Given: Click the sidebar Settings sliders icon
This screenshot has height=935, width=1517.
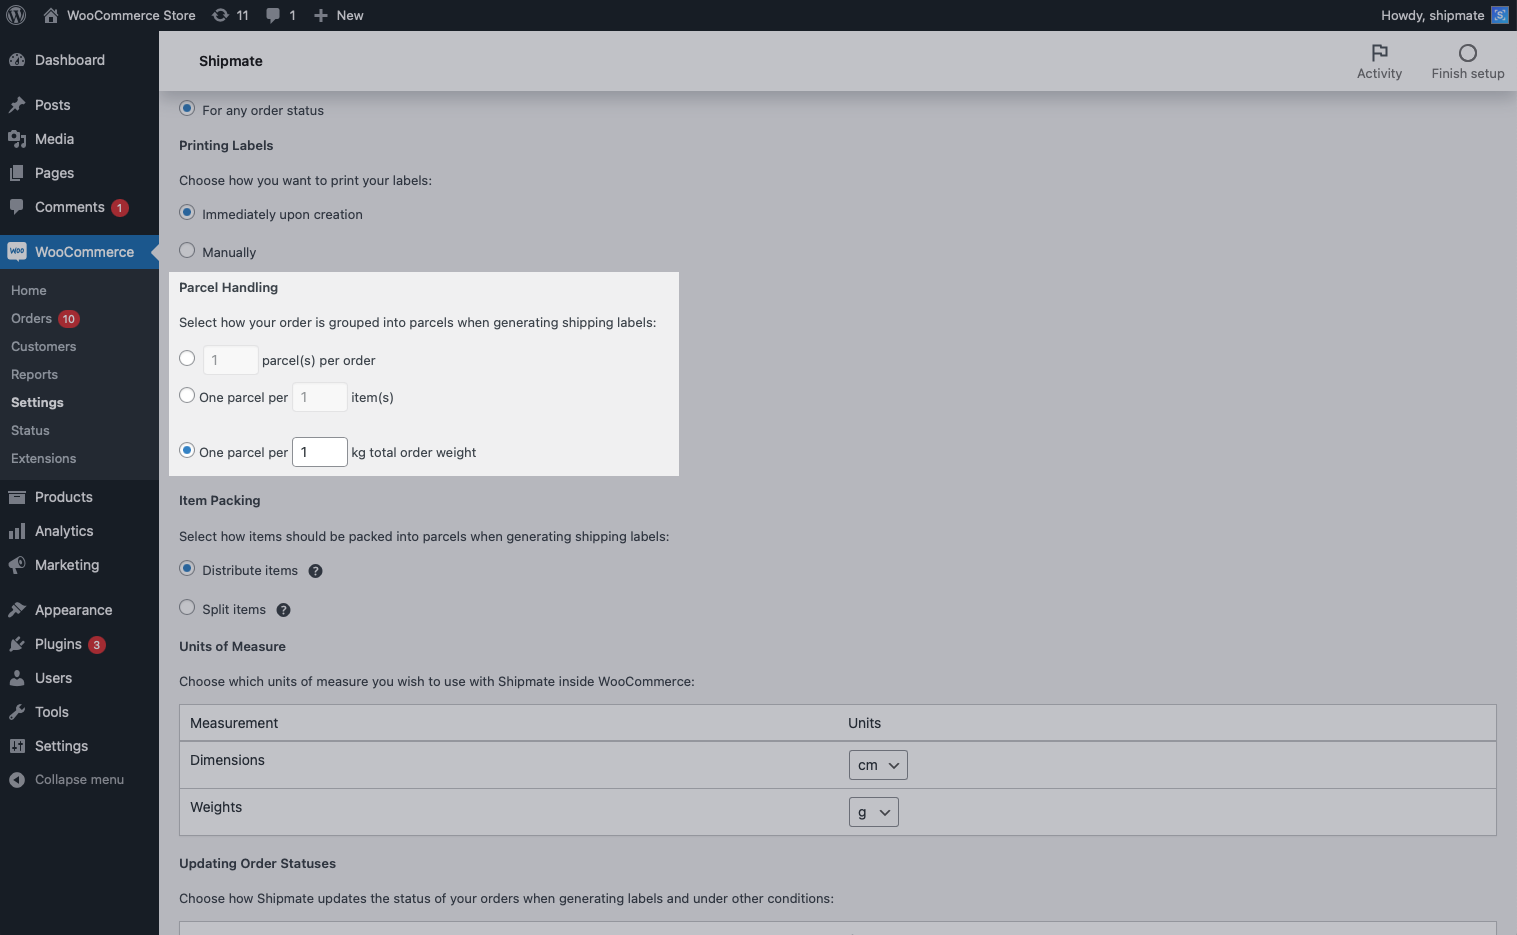Looking at the screenshot, I should coord(17,746).
